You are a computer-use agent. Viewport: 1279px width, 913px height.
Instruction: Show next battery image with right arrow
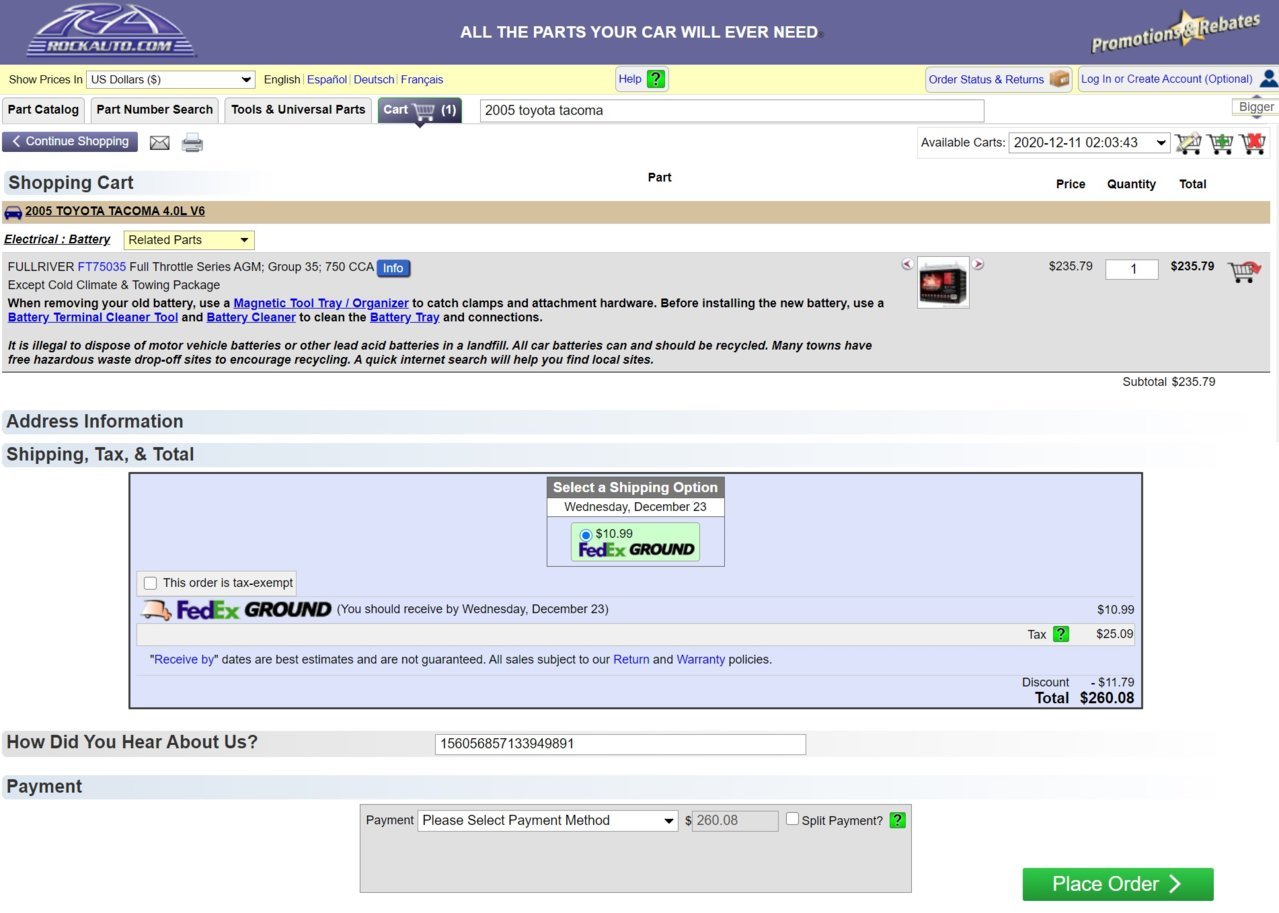pyautogui.click(x=978, y=264)
